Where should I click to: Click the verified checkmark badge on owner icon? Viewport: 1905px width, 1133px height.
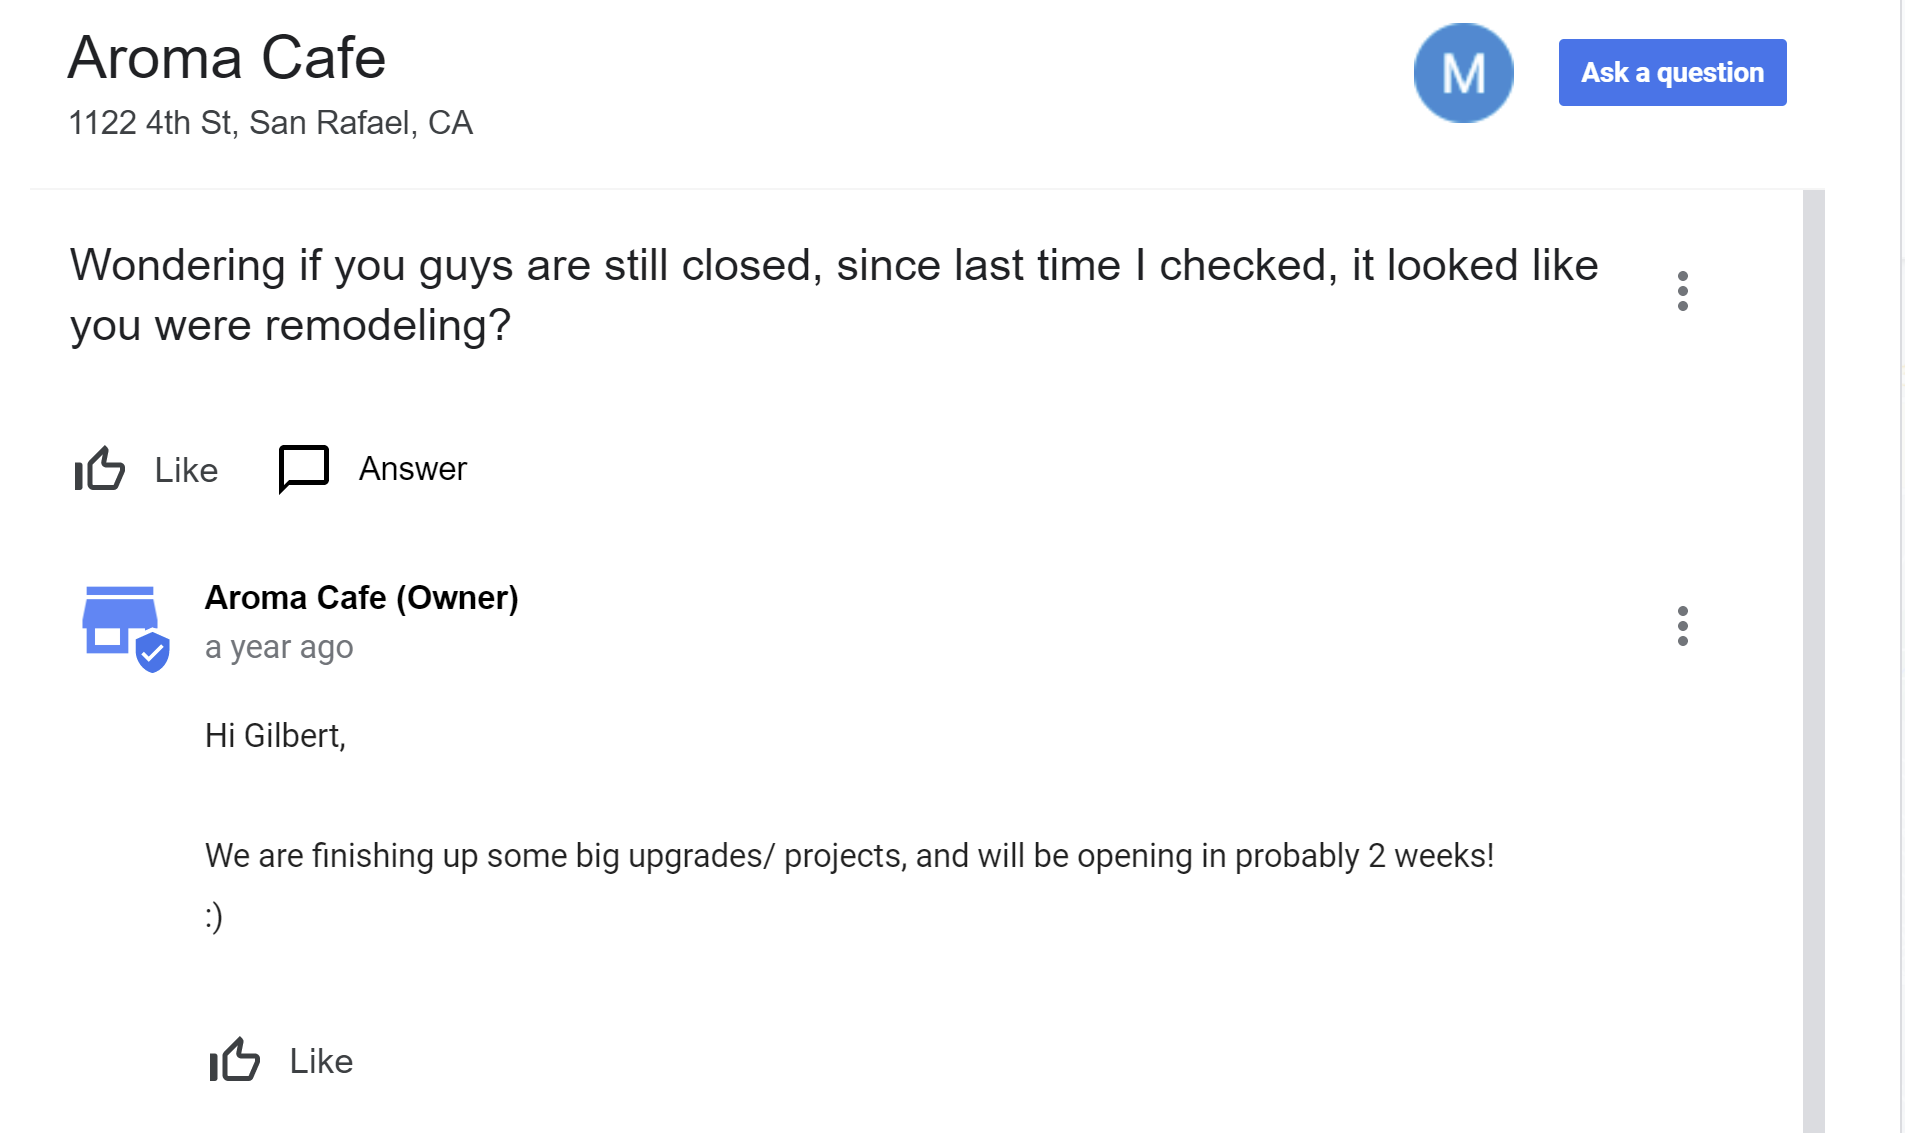152,653
